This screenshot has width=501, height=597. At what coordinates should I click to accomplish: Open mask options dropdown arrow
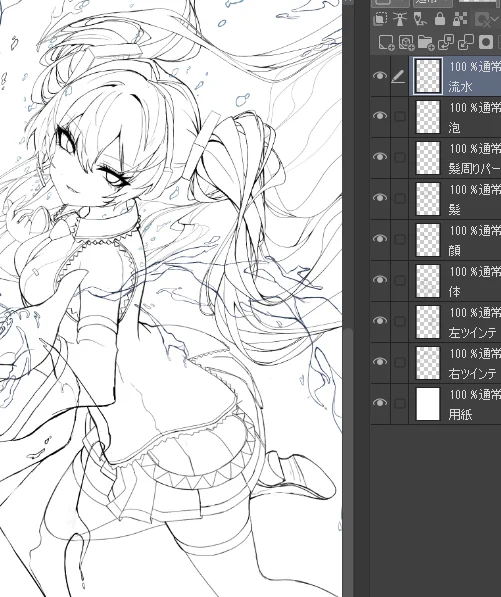coord(494,19)
